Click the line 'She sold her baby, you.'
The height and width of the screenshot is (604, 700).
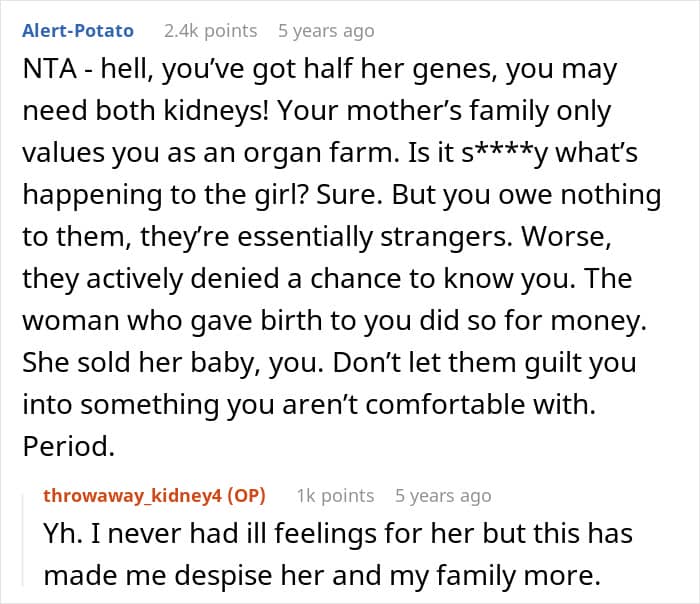tap(173, 363)
